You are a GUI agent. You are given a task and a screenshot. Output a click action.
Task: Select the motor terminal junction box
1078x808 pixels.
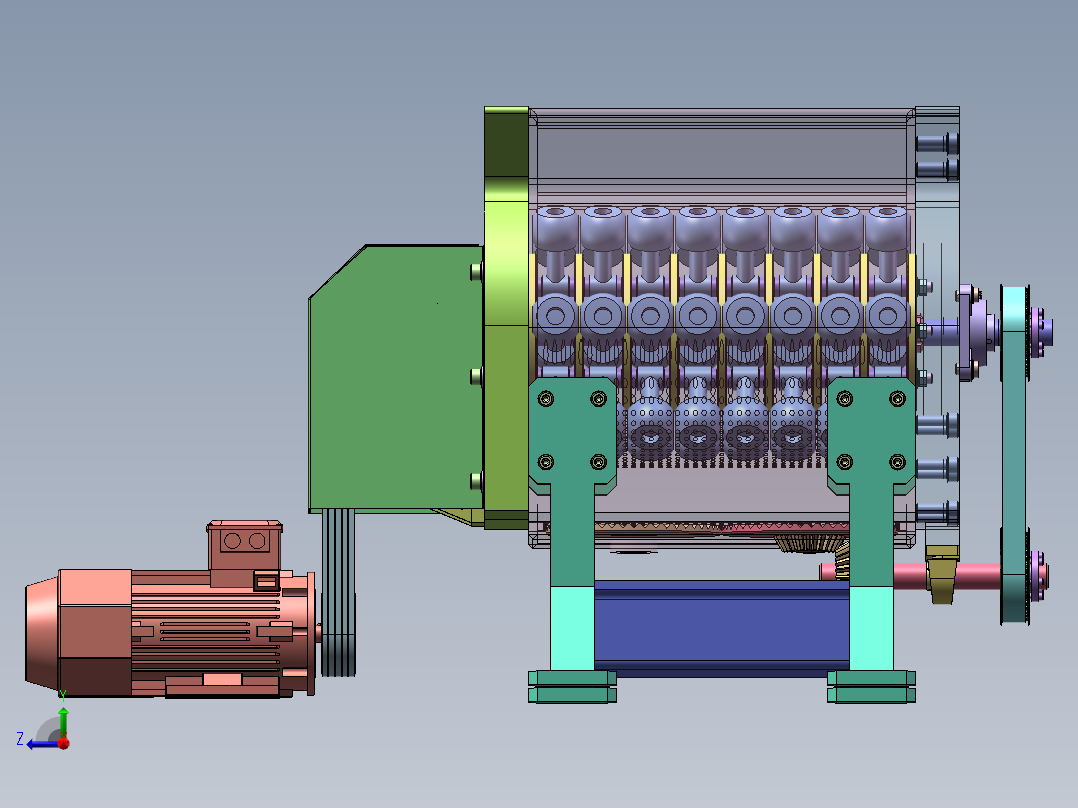click(244, 545)
